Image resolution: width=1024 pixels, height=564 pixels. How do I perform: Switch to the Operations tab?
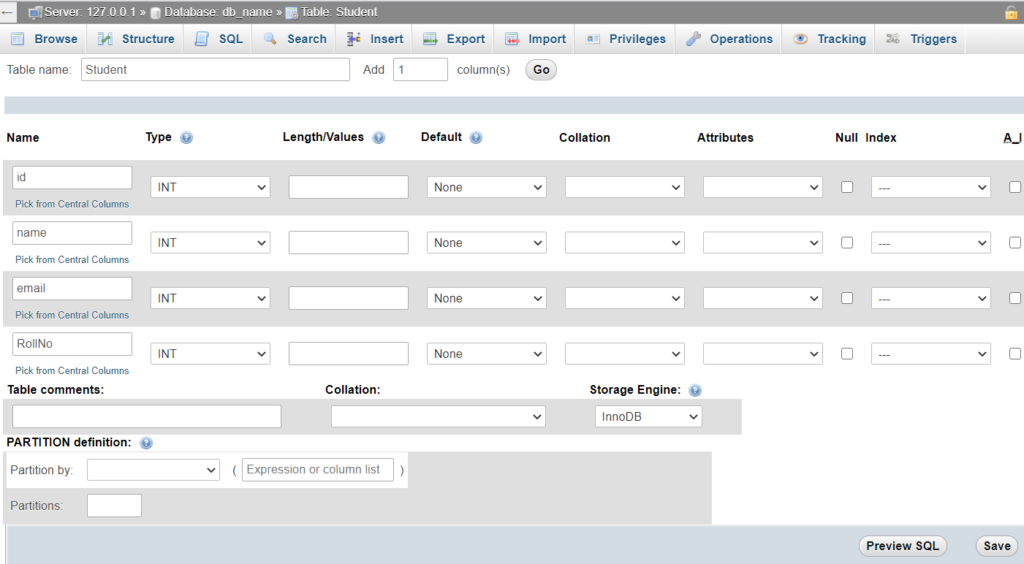pyautogui.click(x=729, y=39)
